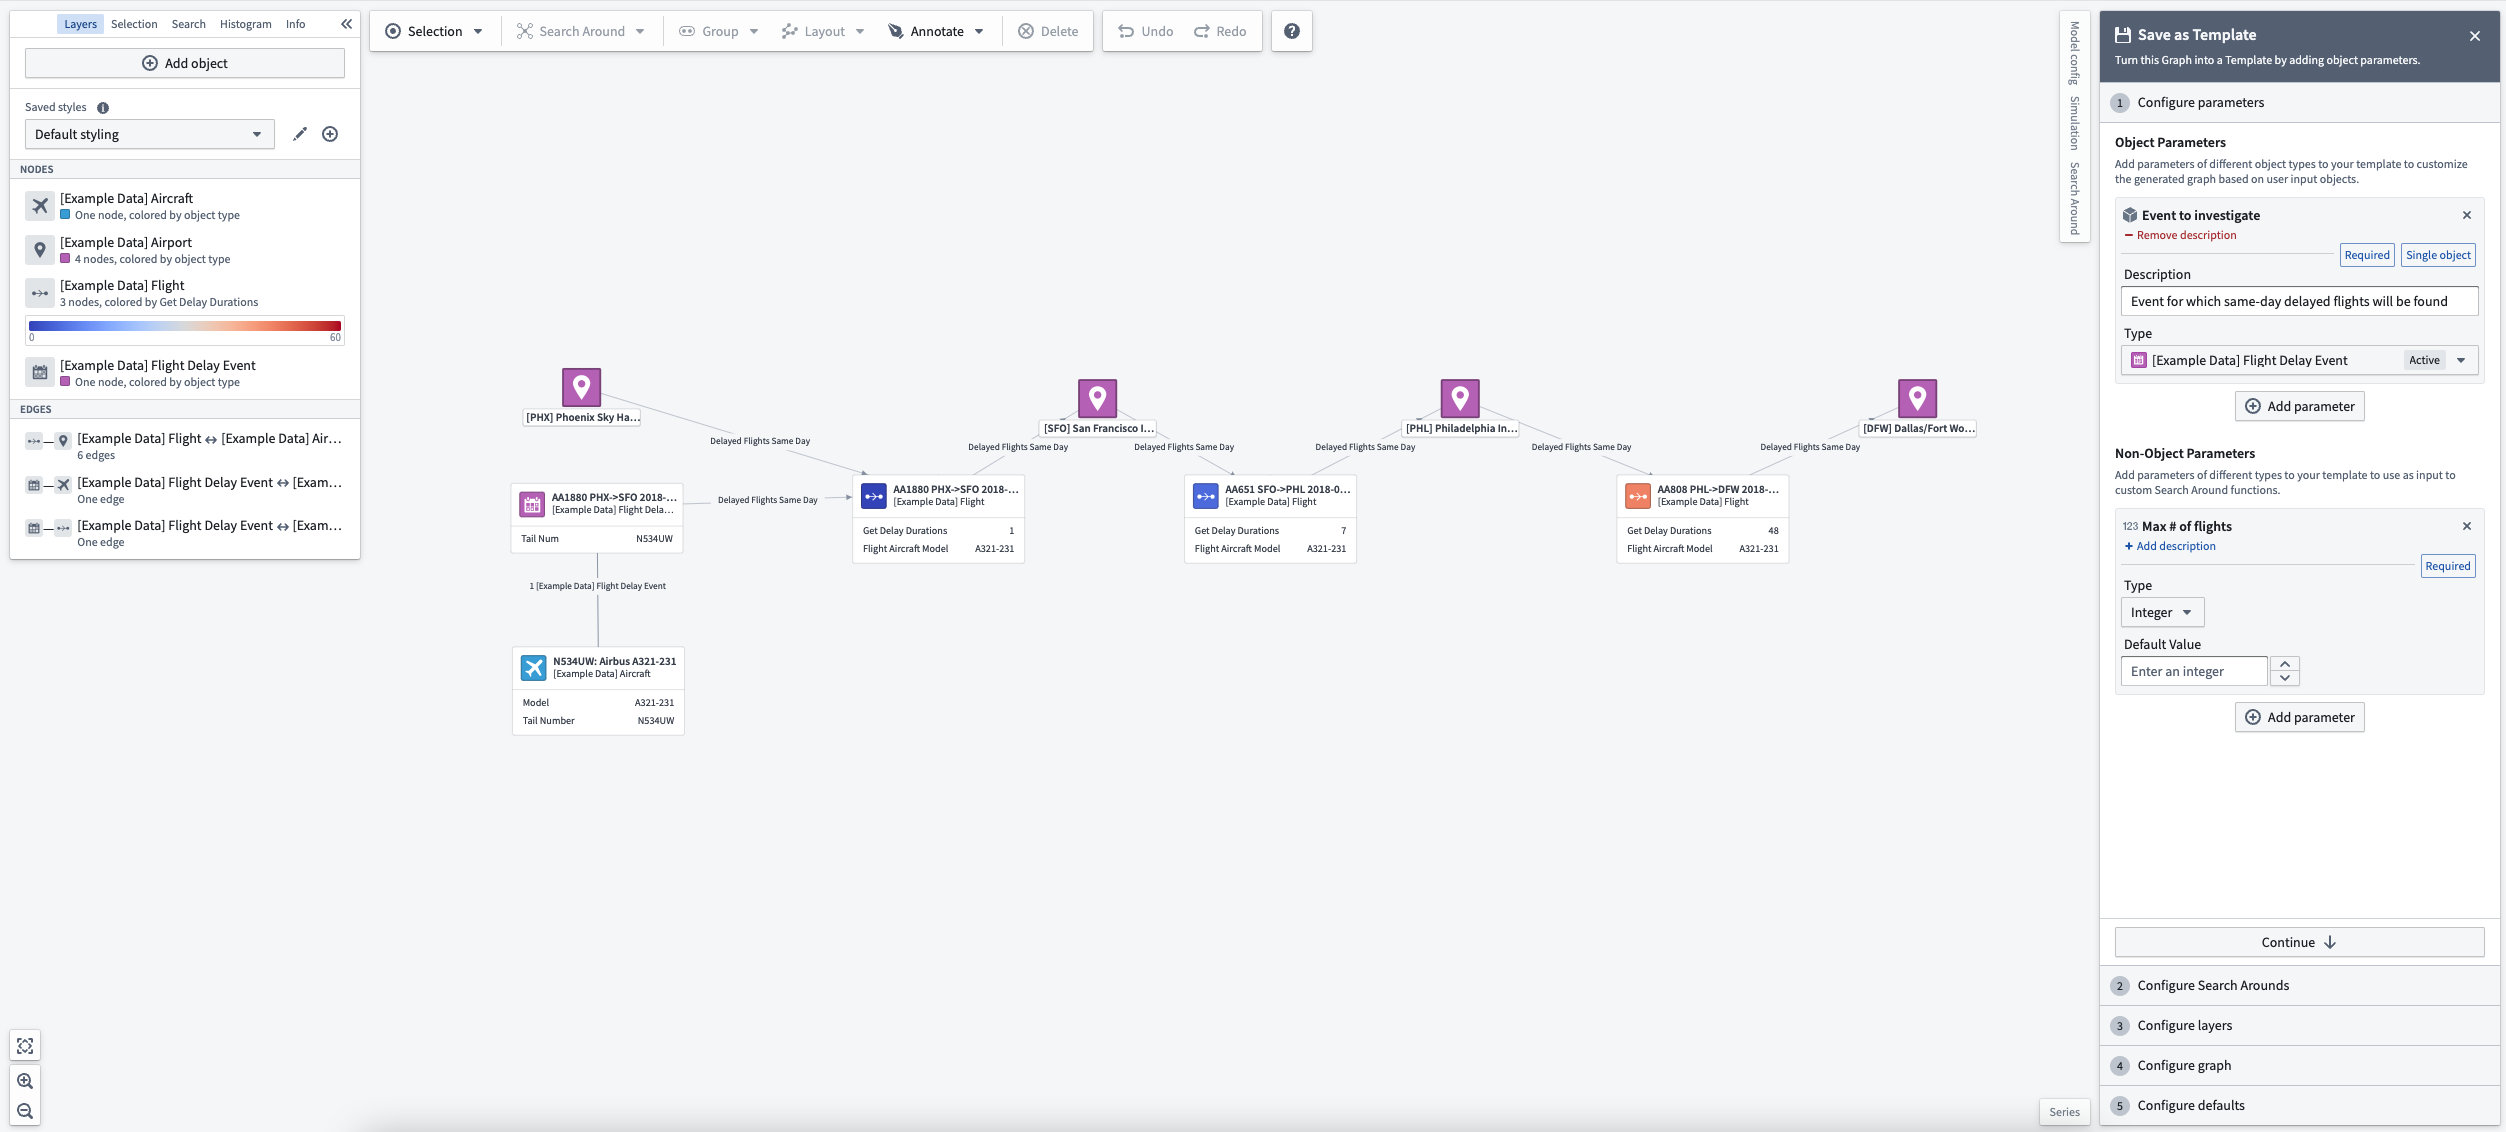Add an object parameter

[x=2300, y=406]
